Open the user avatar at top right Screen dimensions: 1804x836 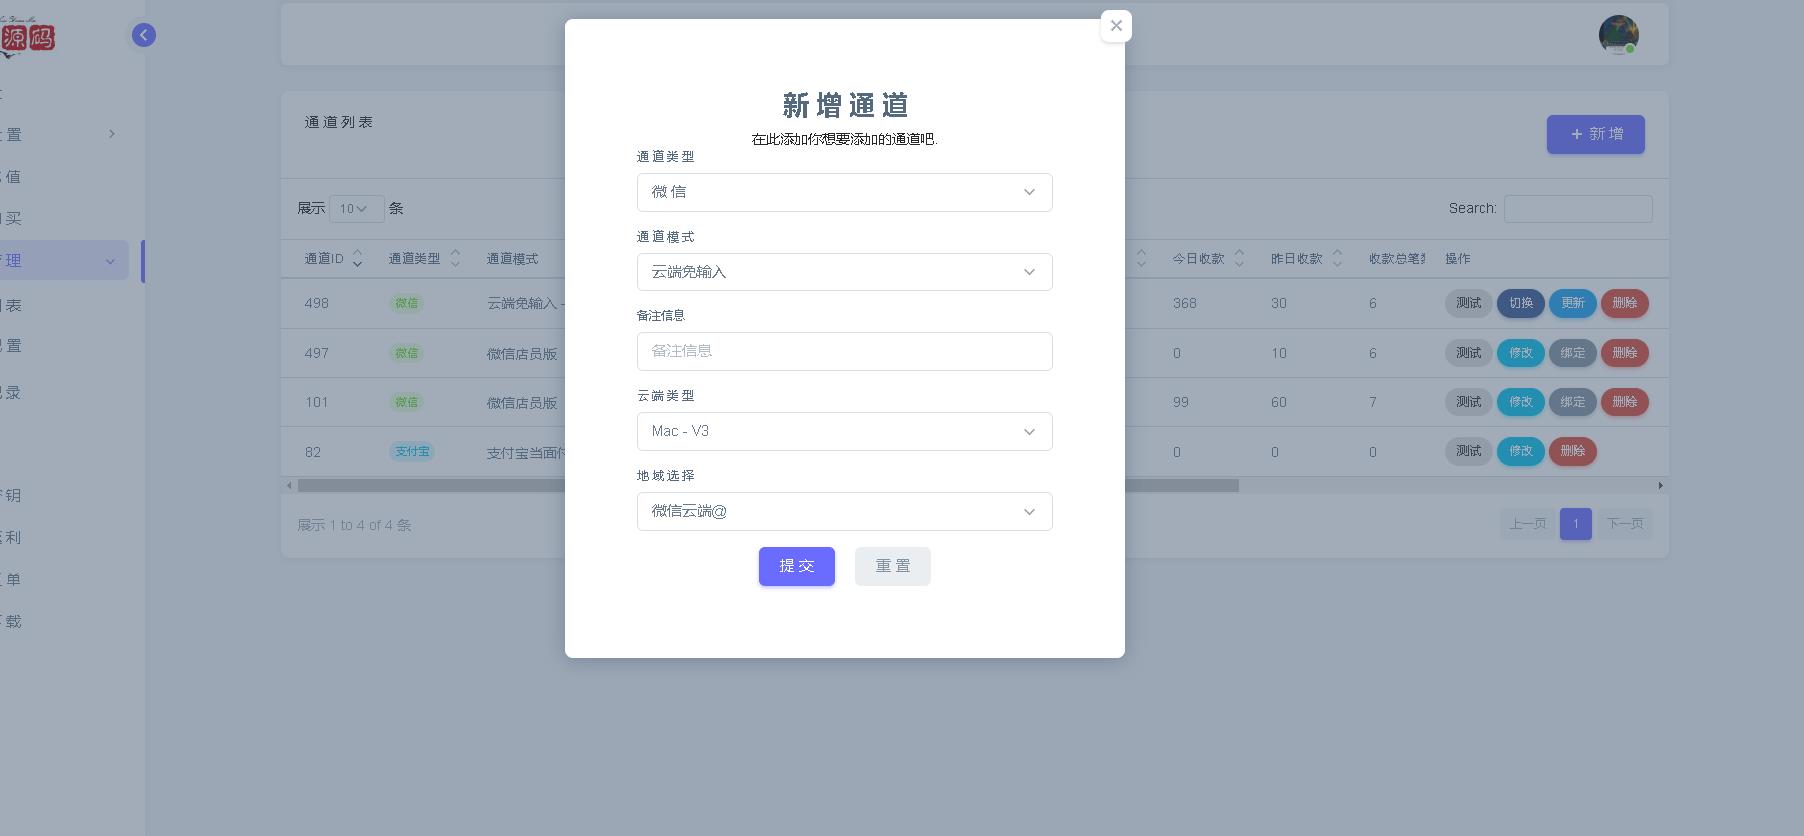click(1618, 35)
